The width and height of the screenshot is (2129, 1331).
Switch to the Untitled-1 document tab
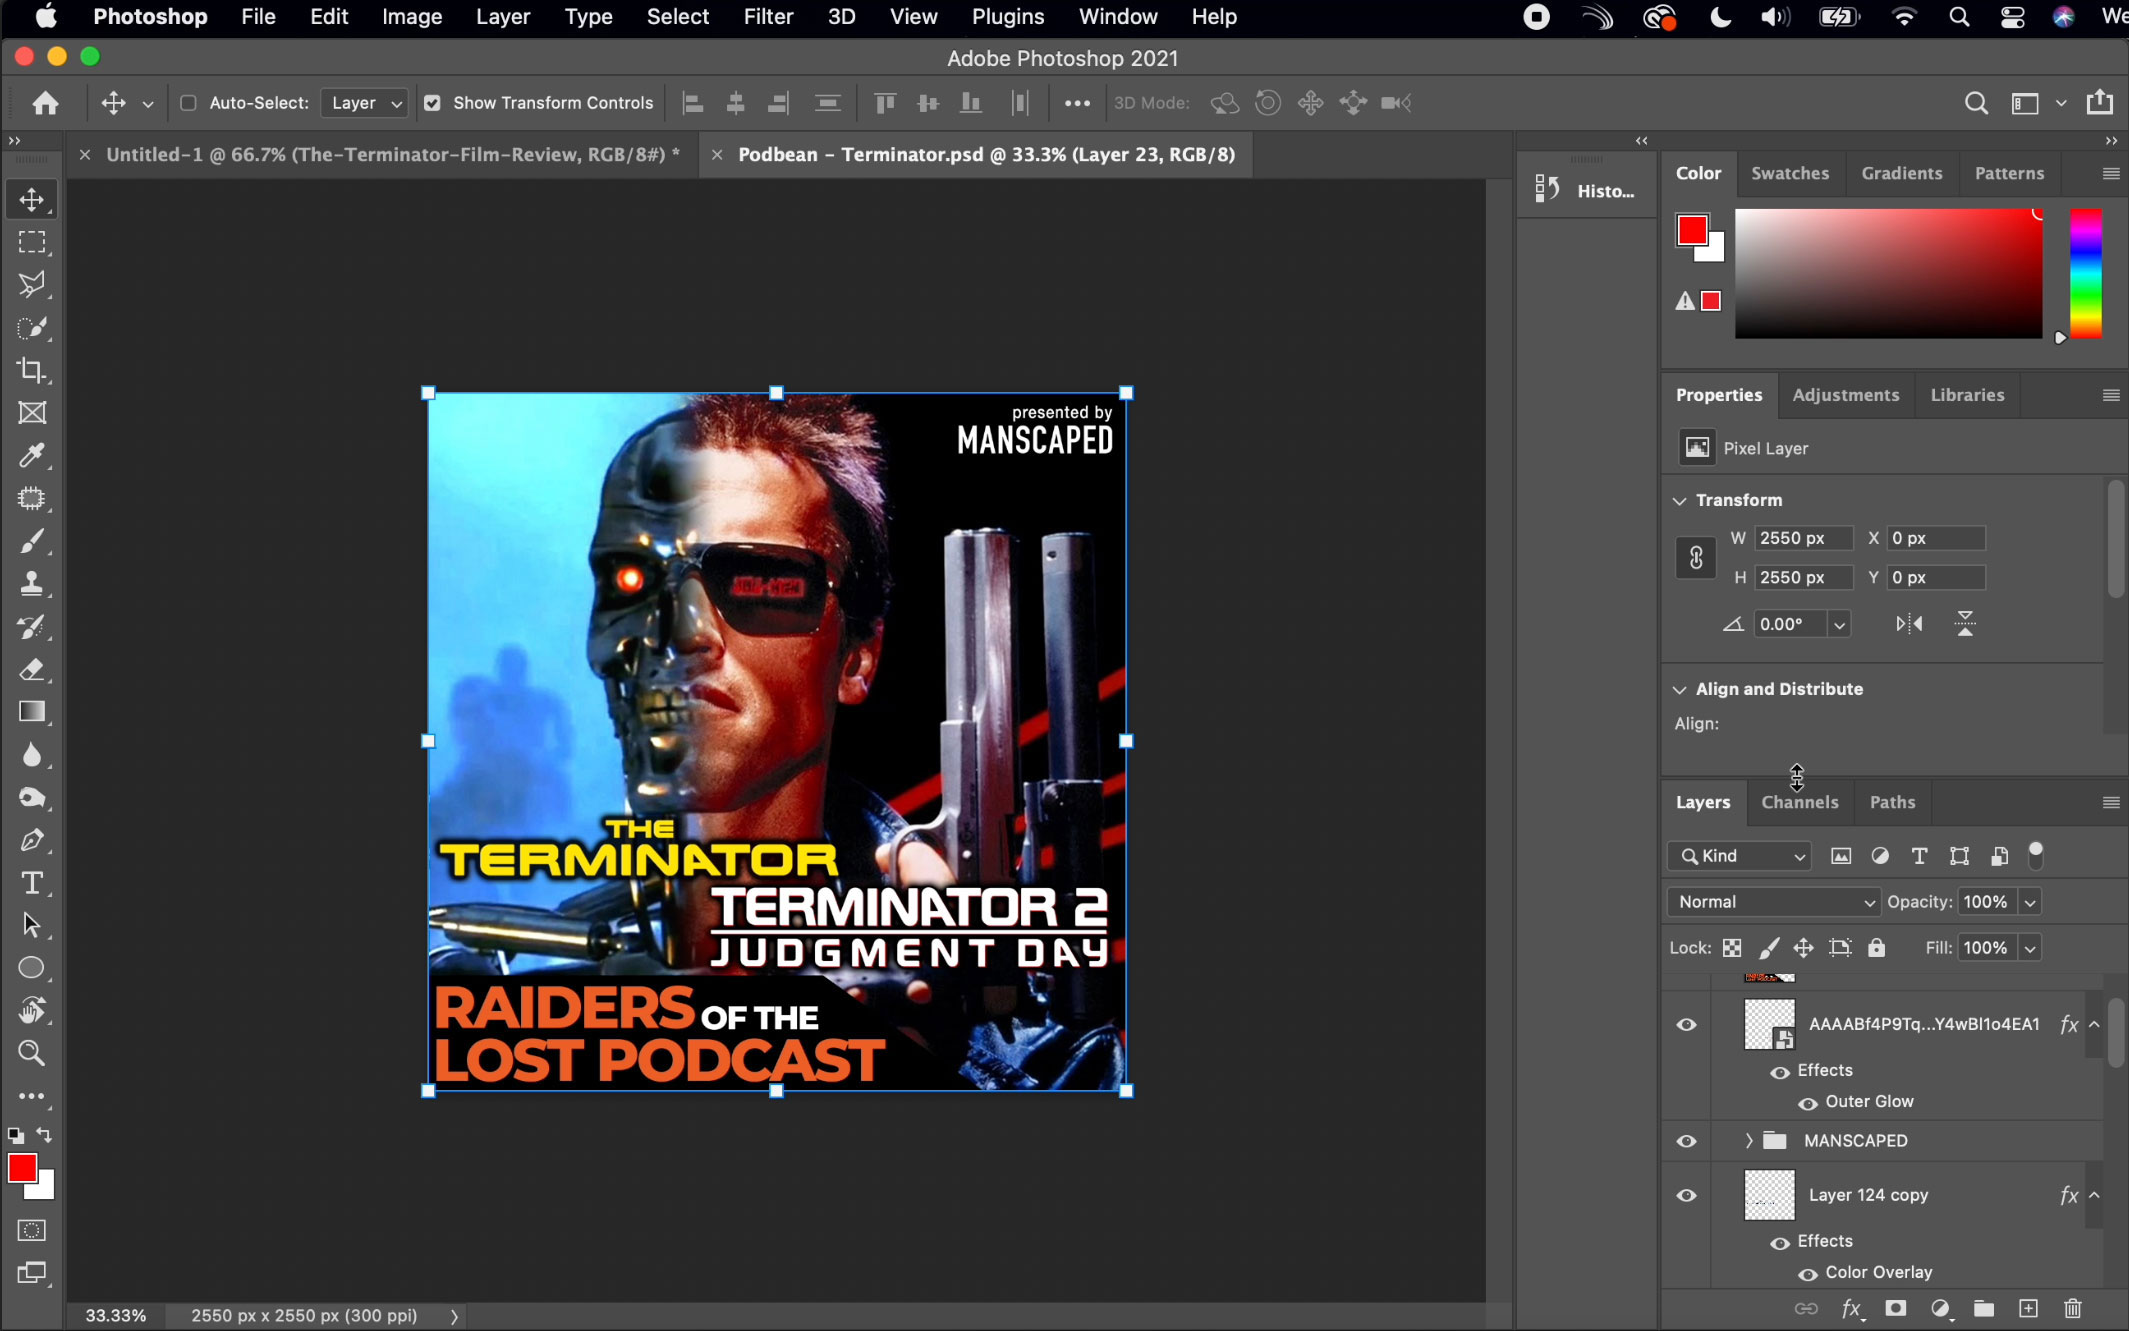point(392,155)
